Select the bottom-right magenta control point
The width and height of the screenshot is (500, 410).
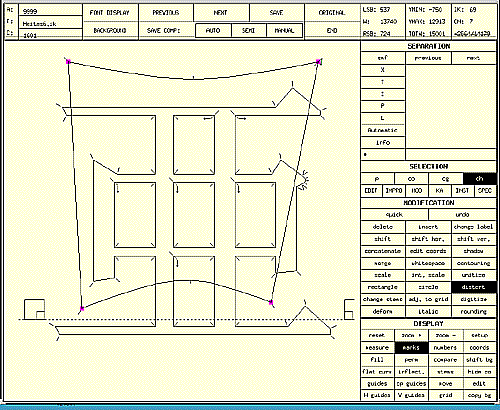271,302
